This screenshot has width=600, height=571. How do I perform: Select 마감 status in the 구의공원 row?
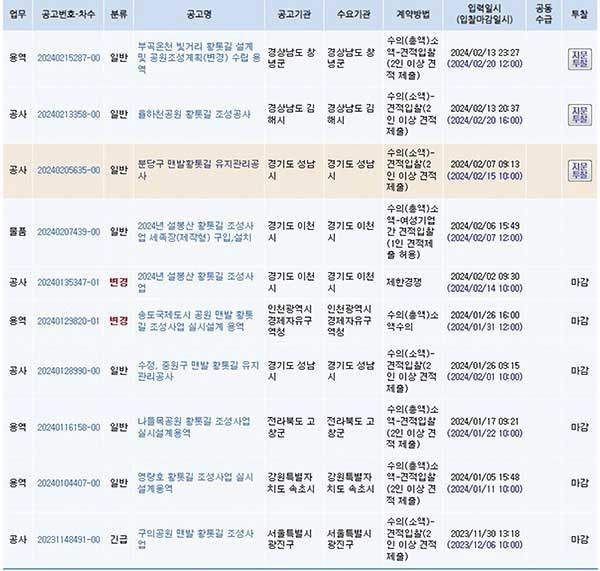(579, 540)
